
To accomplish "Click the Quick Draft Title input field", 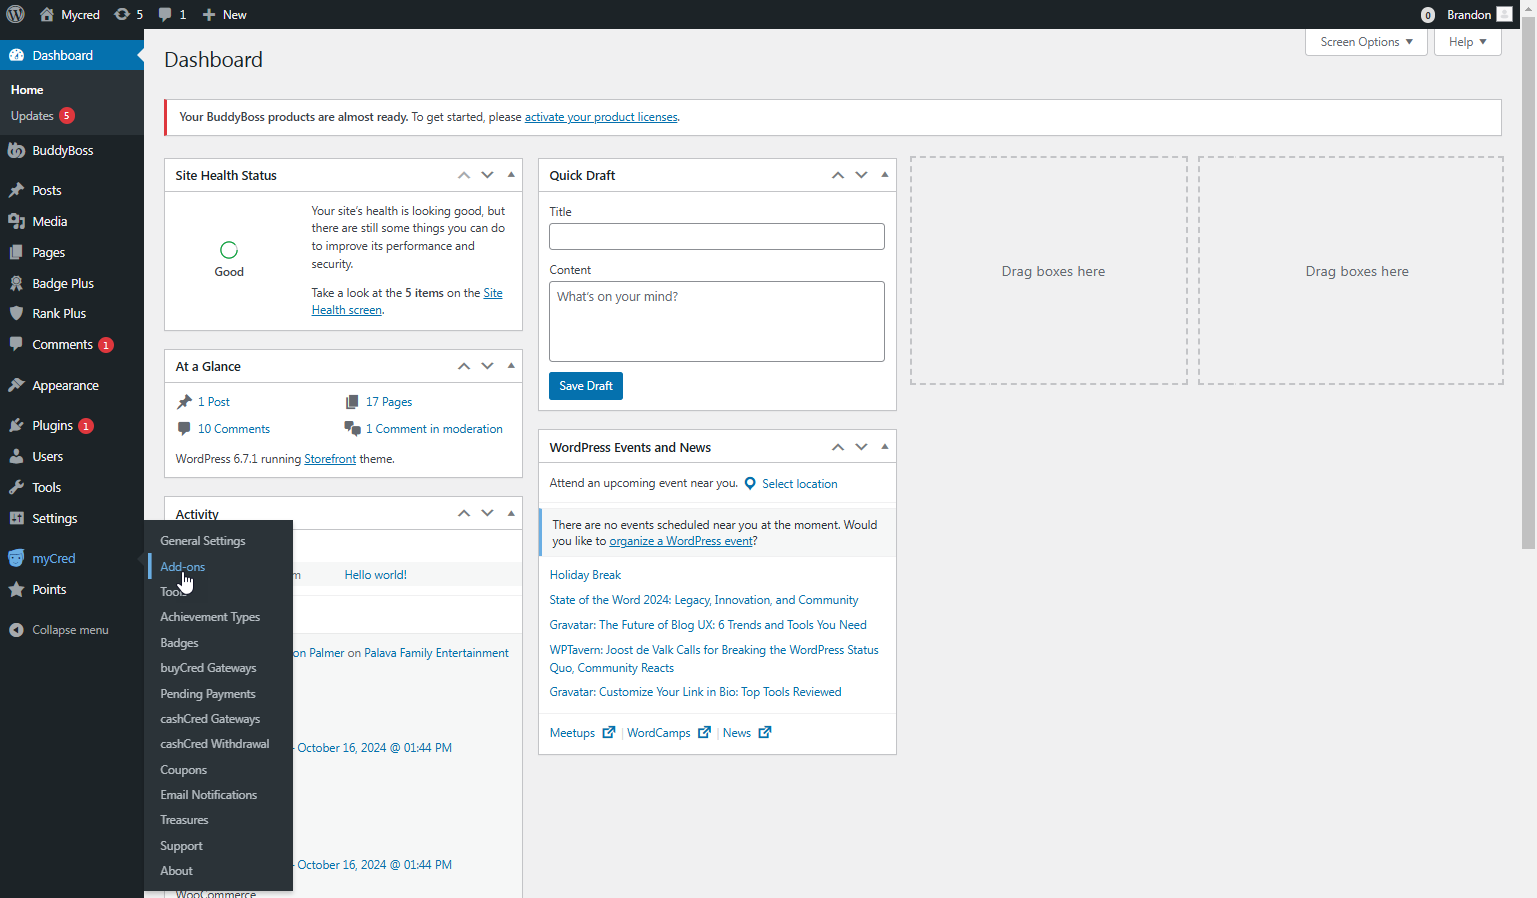I will point(716,236).
